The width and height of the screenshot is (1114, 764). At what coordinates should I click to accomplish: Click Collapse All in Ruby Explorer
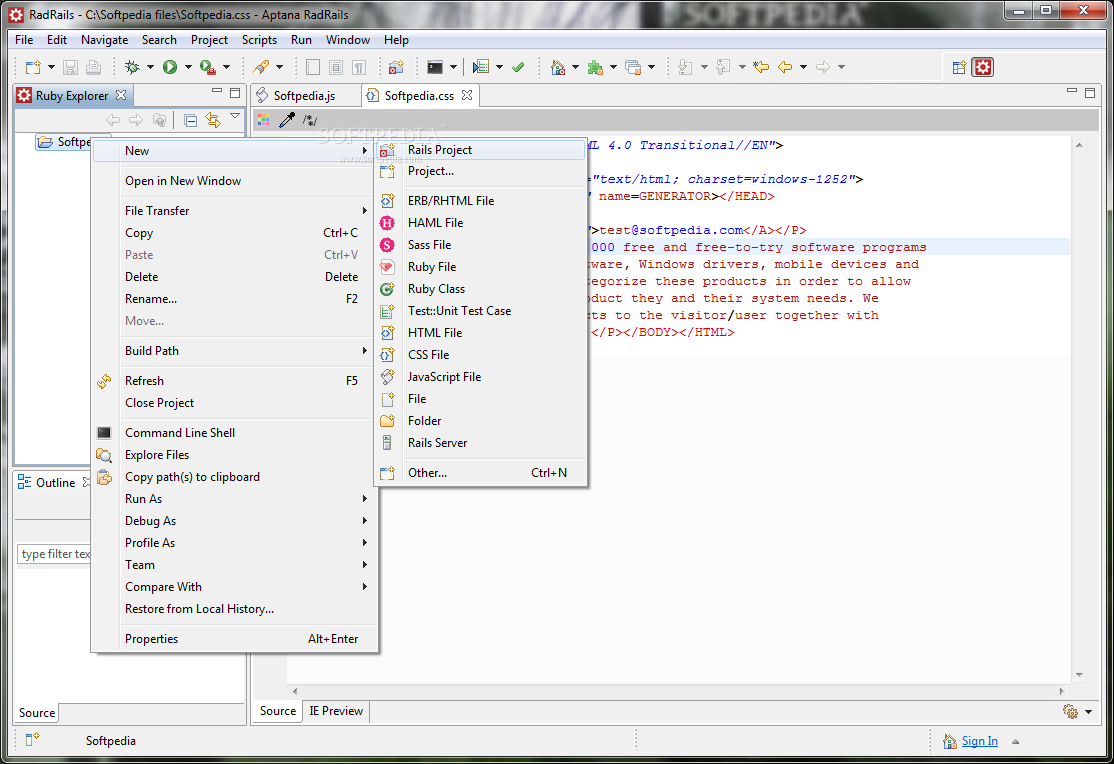pos(190,120)
